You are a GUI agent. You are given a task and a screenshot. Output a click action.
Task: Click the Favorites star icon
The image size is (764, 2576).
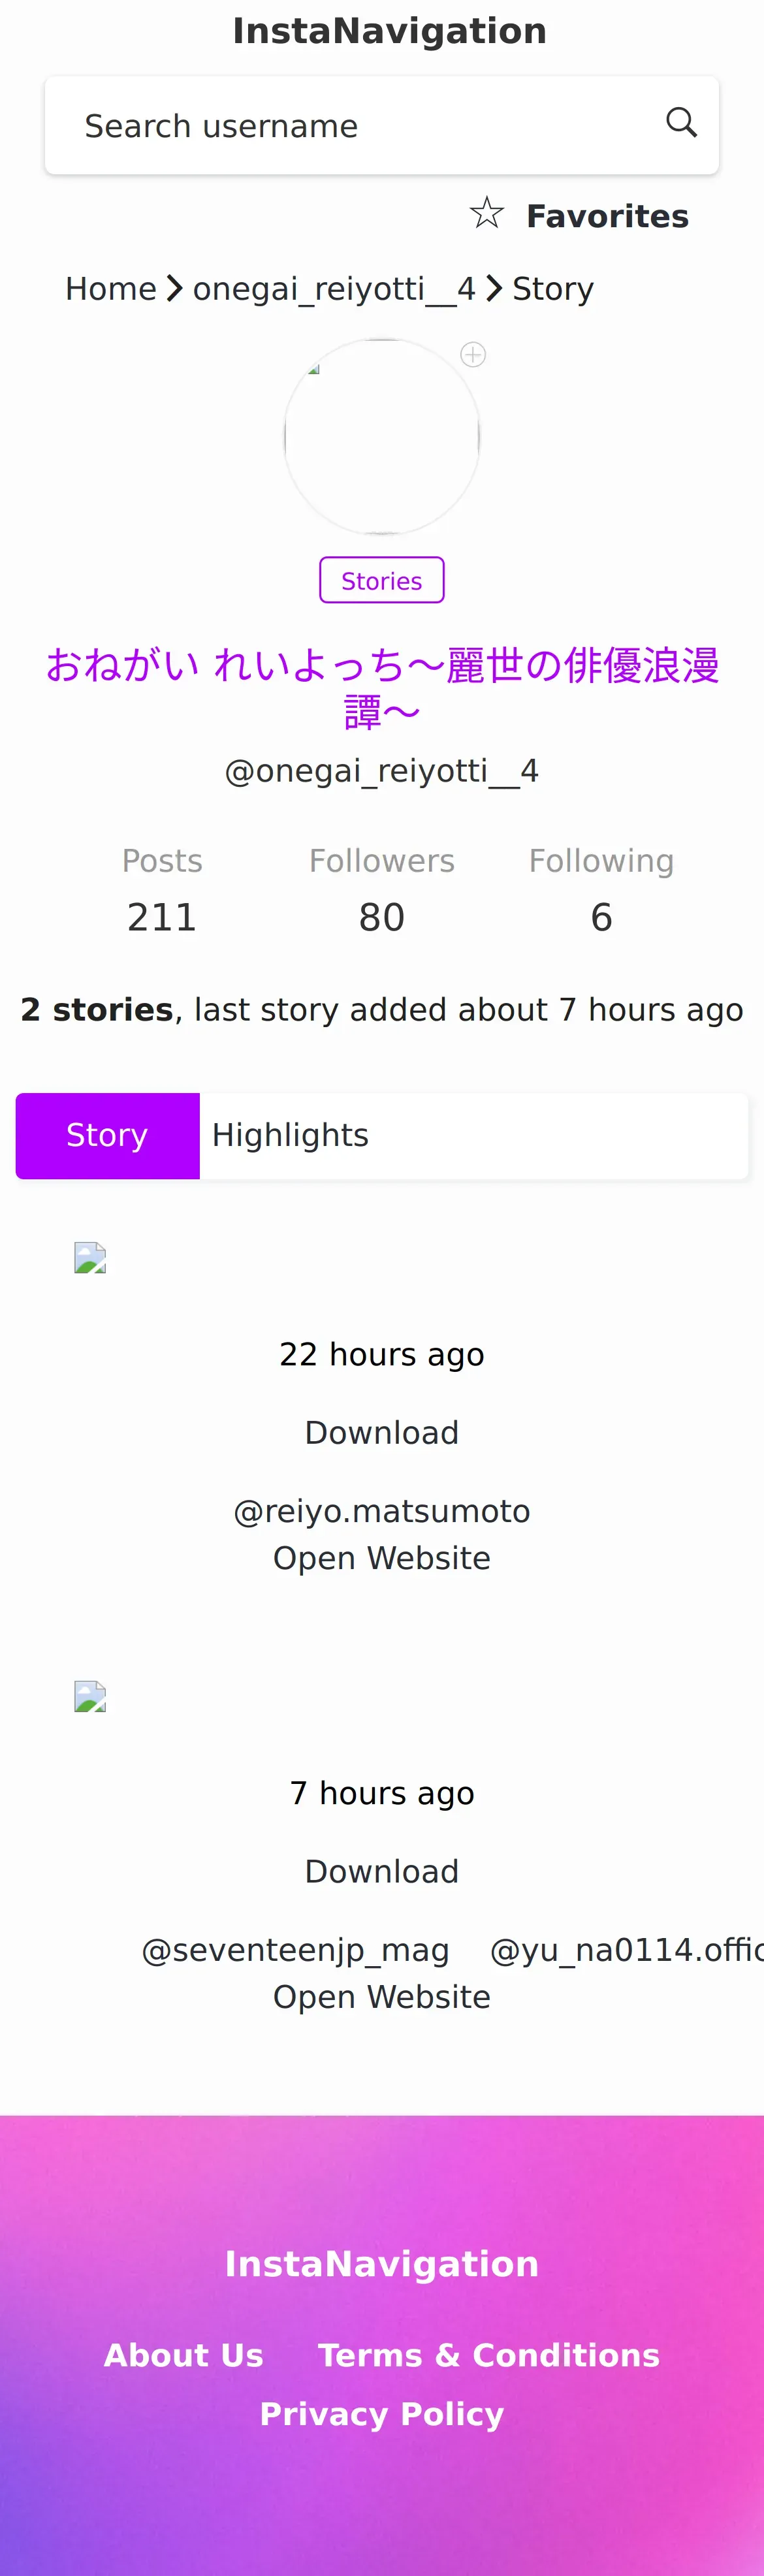[x=487, y=214]
